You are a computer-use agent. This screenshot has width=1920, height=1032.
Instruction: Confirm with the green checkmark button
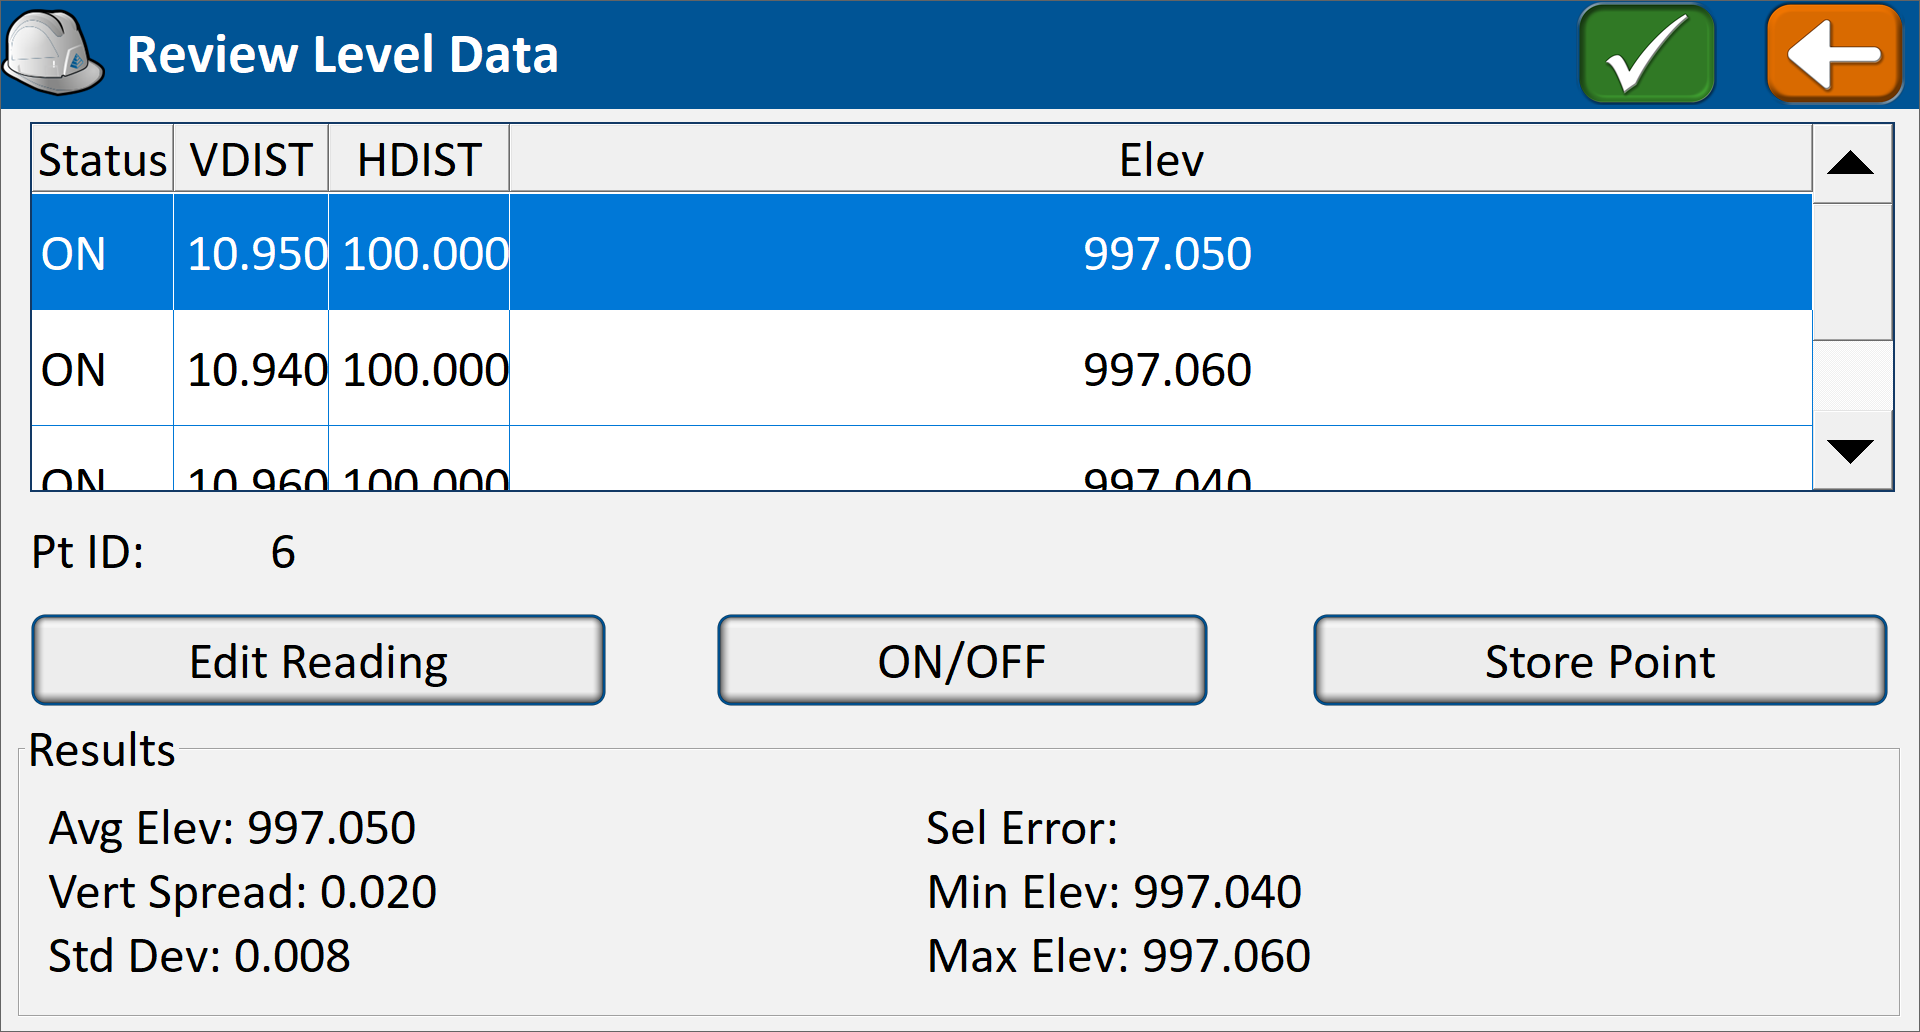1646,54
